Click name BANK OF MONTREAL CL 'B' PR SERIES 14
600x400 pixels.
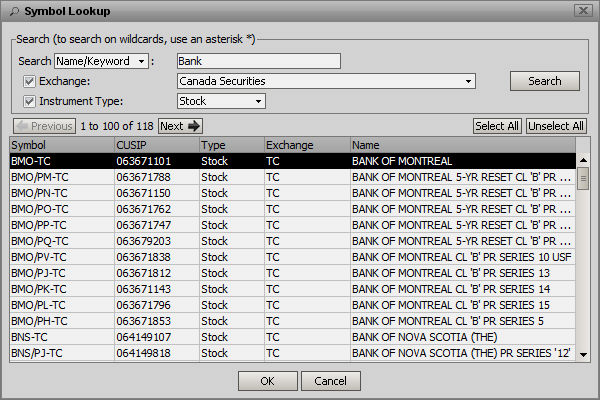(x=451, y=289)
